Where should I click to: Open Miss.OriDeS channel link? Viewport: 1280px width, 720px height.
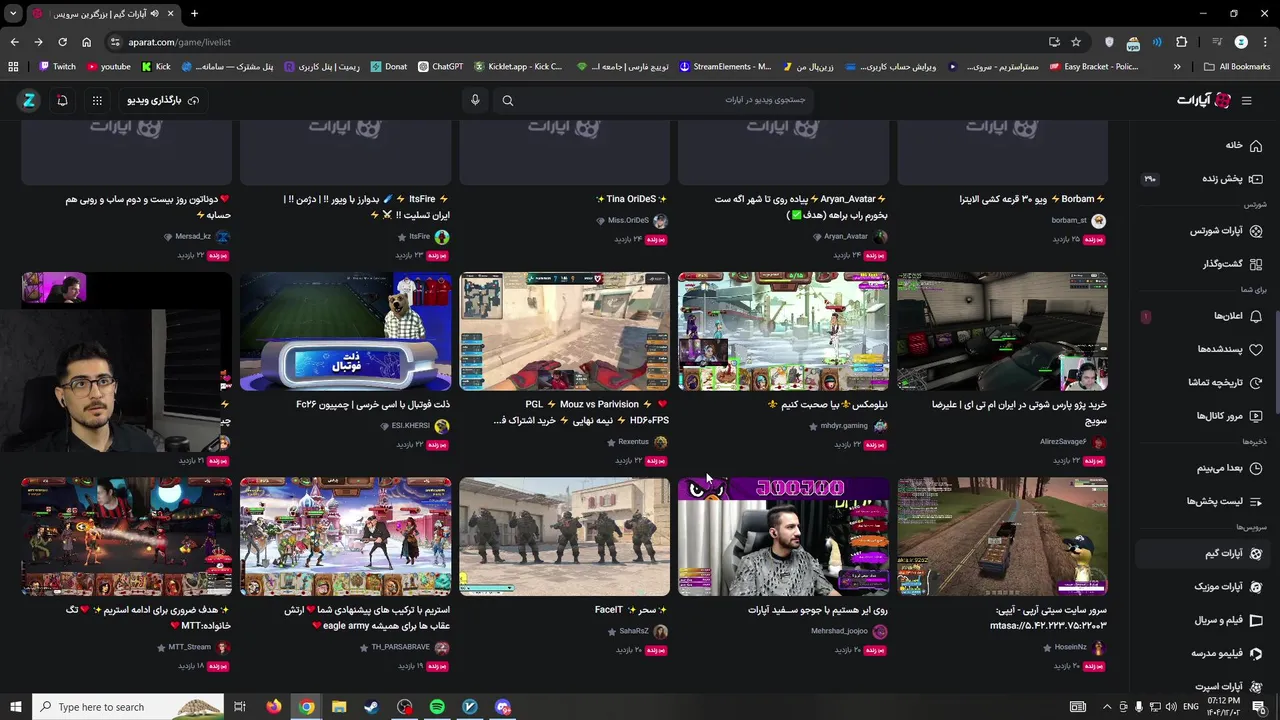click(628, 221)
